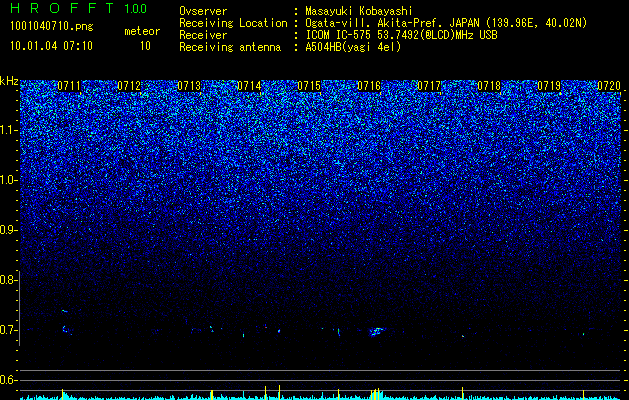Image resolution: width=629 pixels, height=400 pixels.
Task: Click the date stamp 10.01.04 07:10
Action: [51, 46]
